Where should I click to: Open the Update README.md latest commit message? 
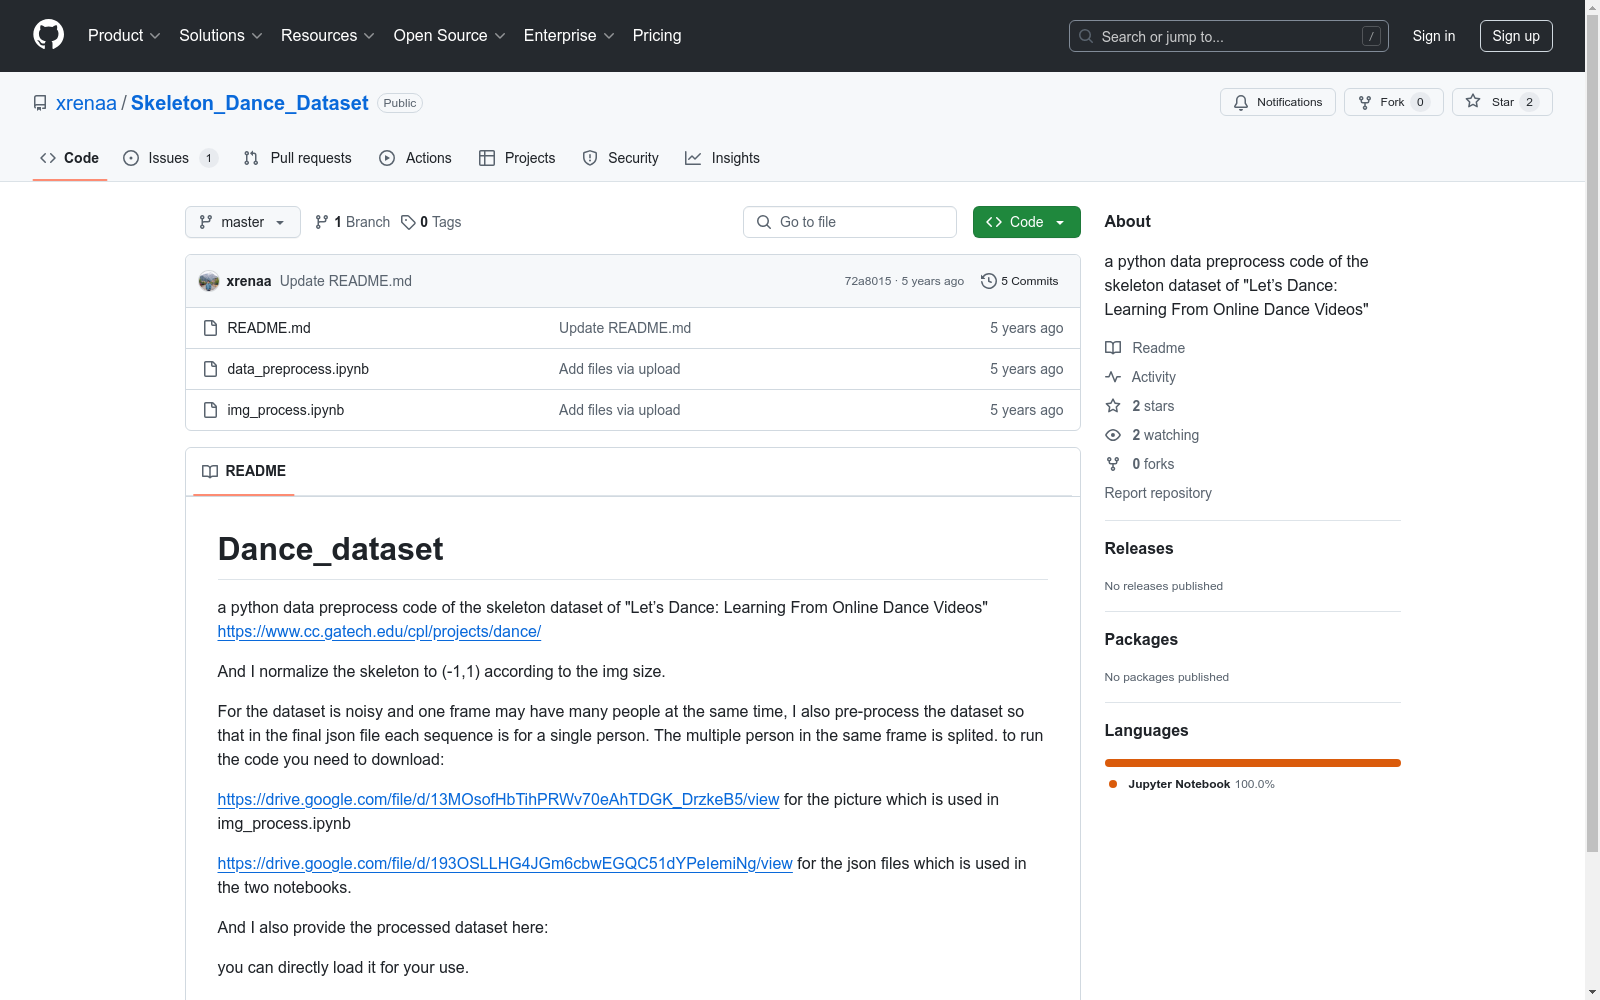click(346, 281)
